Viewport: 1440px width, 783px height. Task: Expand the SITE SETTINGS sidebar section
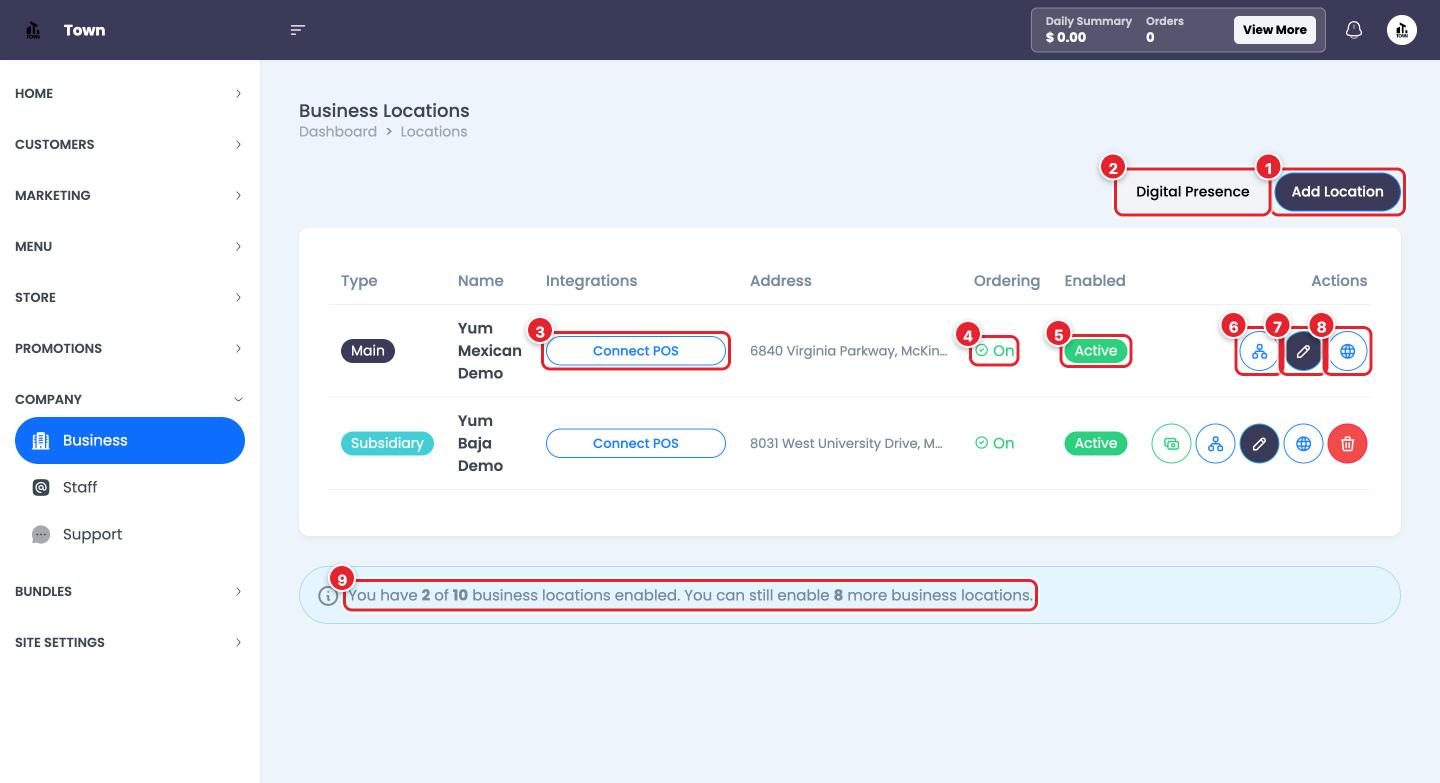tap(129, 642)
